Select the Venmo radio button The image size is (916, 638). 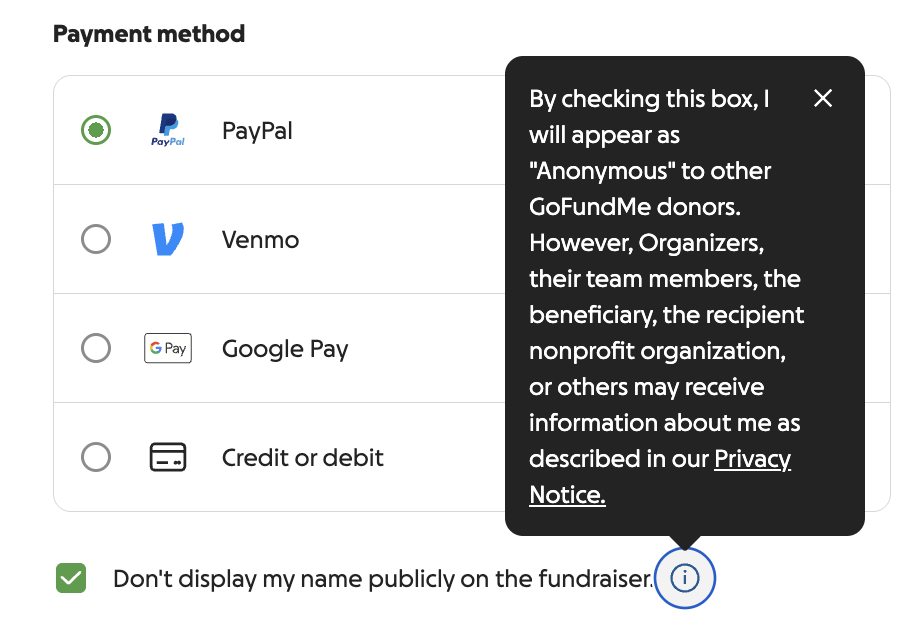click(x=96, y=239)
